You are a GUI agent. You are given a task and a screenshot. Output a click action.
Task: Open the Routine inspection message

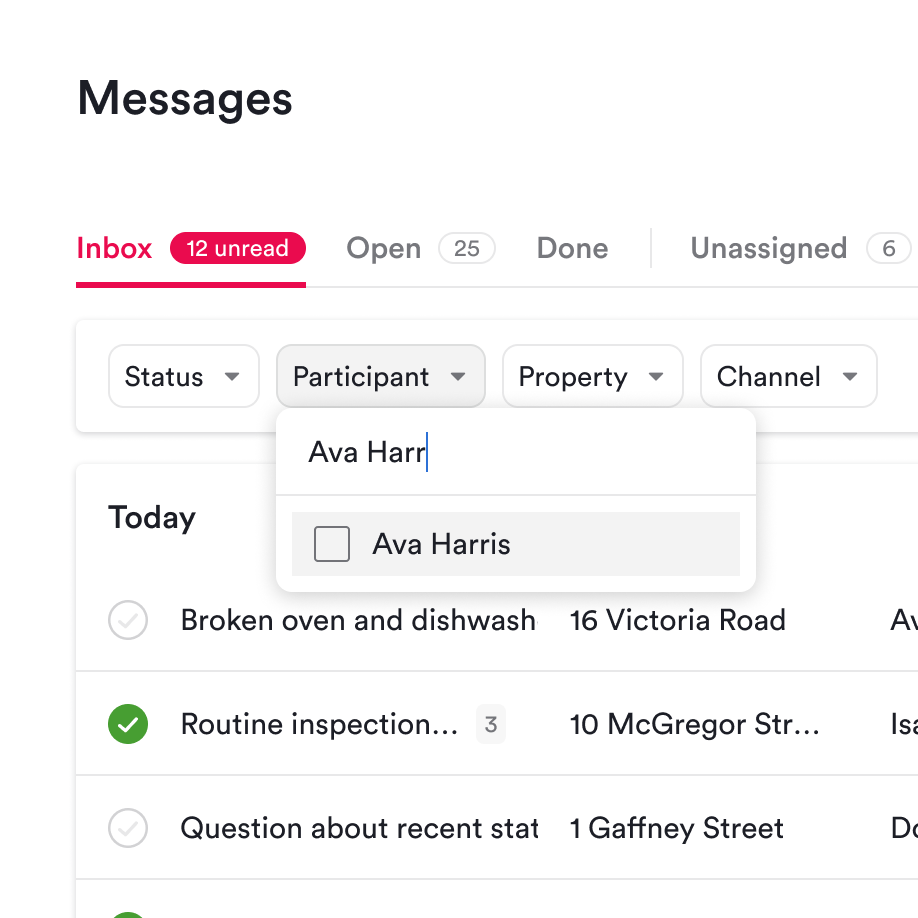point(319,724)
